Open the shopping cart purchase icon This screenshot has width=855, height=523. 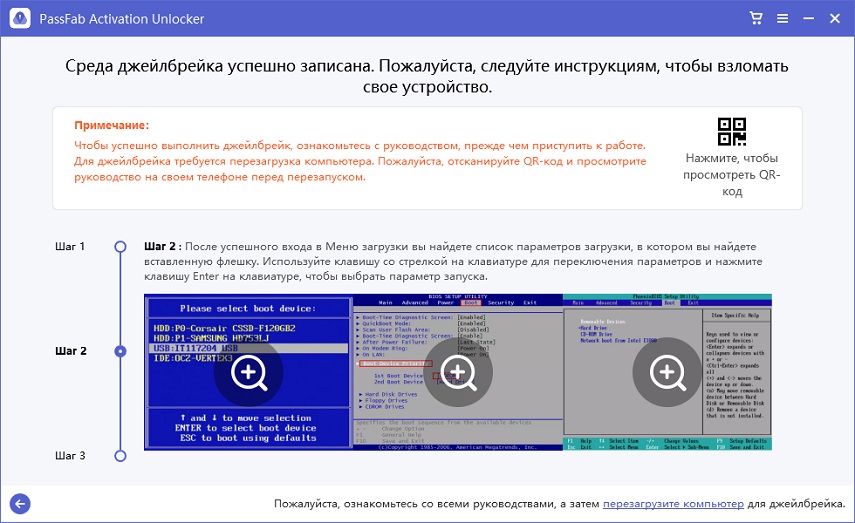(757, 18)
